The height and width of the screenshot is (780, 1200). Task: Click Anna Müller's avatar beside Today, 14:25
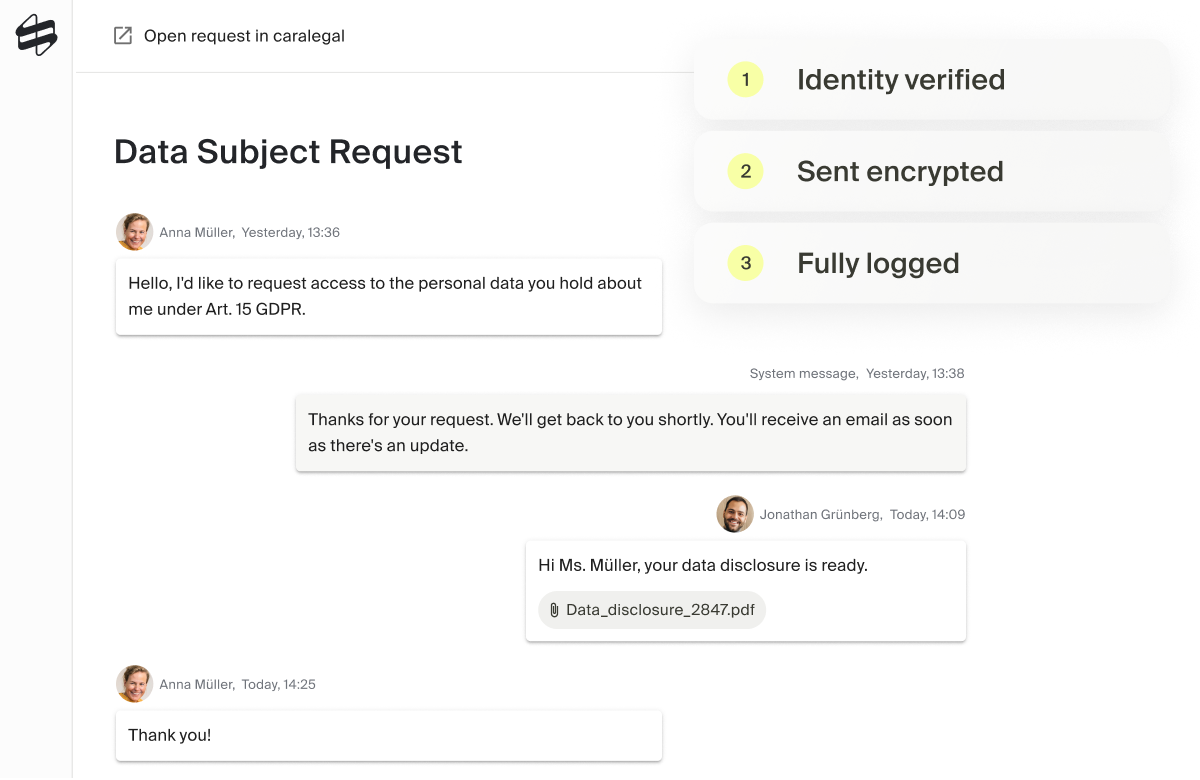(134, 684)
